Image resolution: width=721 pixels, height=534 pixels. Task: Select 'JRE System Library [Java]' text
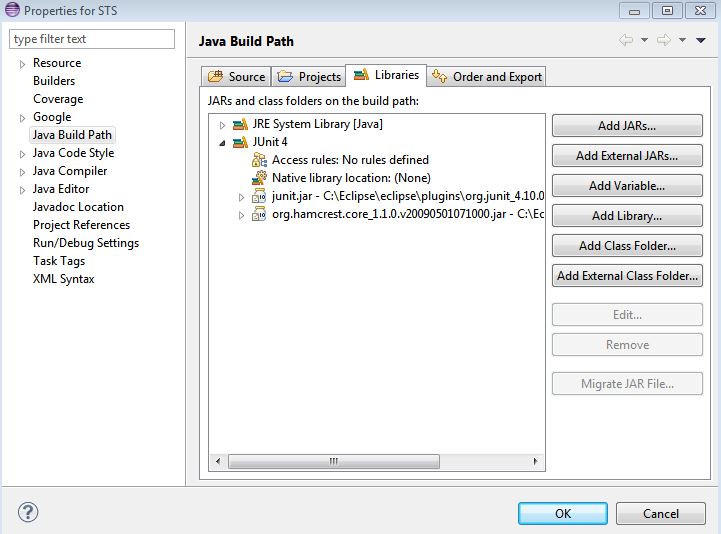click(317, 124)
